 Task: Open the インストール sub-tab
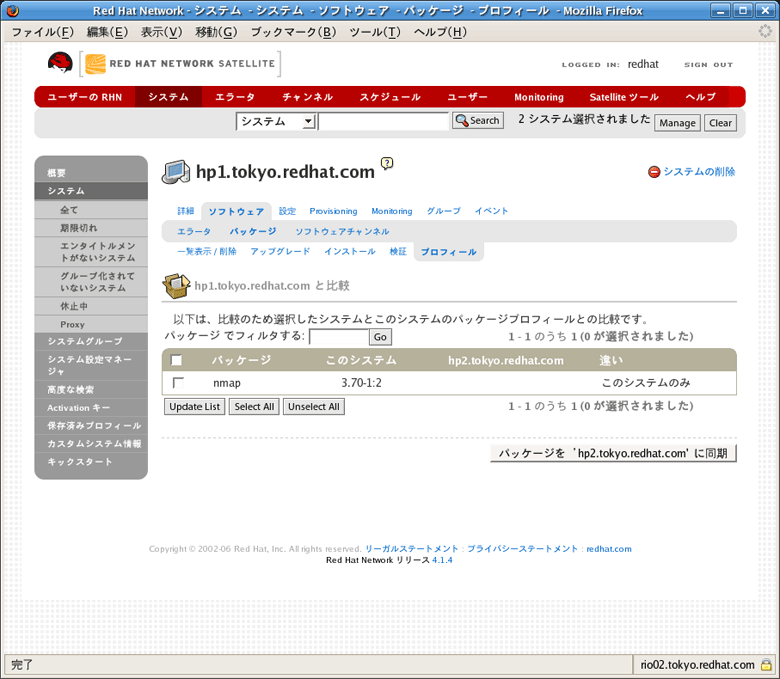click(x=350, y=251)
